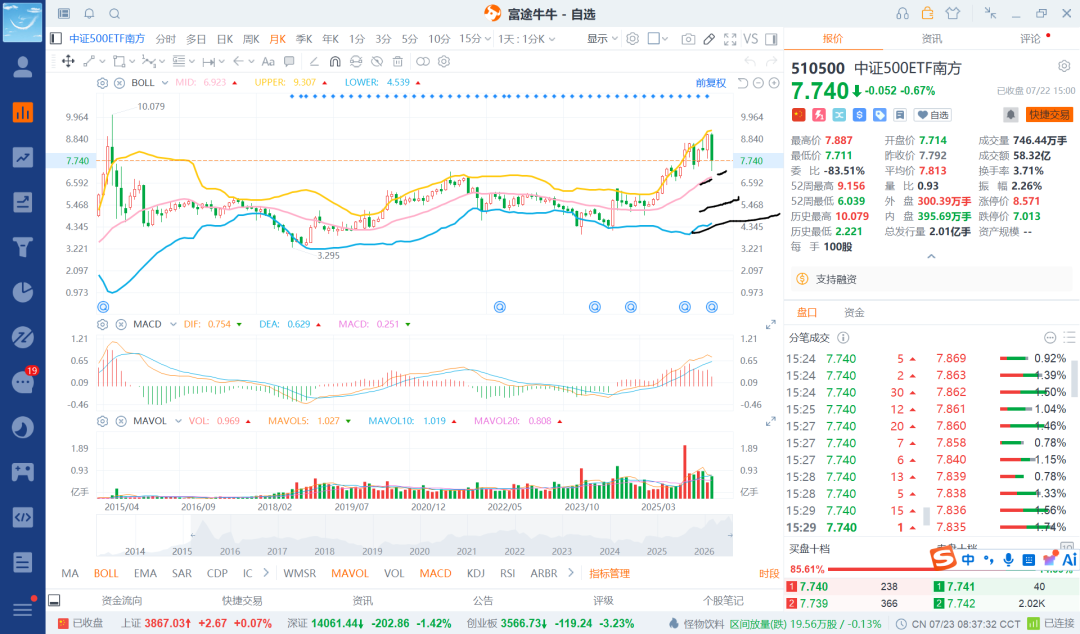
Task: Toggle drawings visibility eye icon
Action: tap(377, 61)
